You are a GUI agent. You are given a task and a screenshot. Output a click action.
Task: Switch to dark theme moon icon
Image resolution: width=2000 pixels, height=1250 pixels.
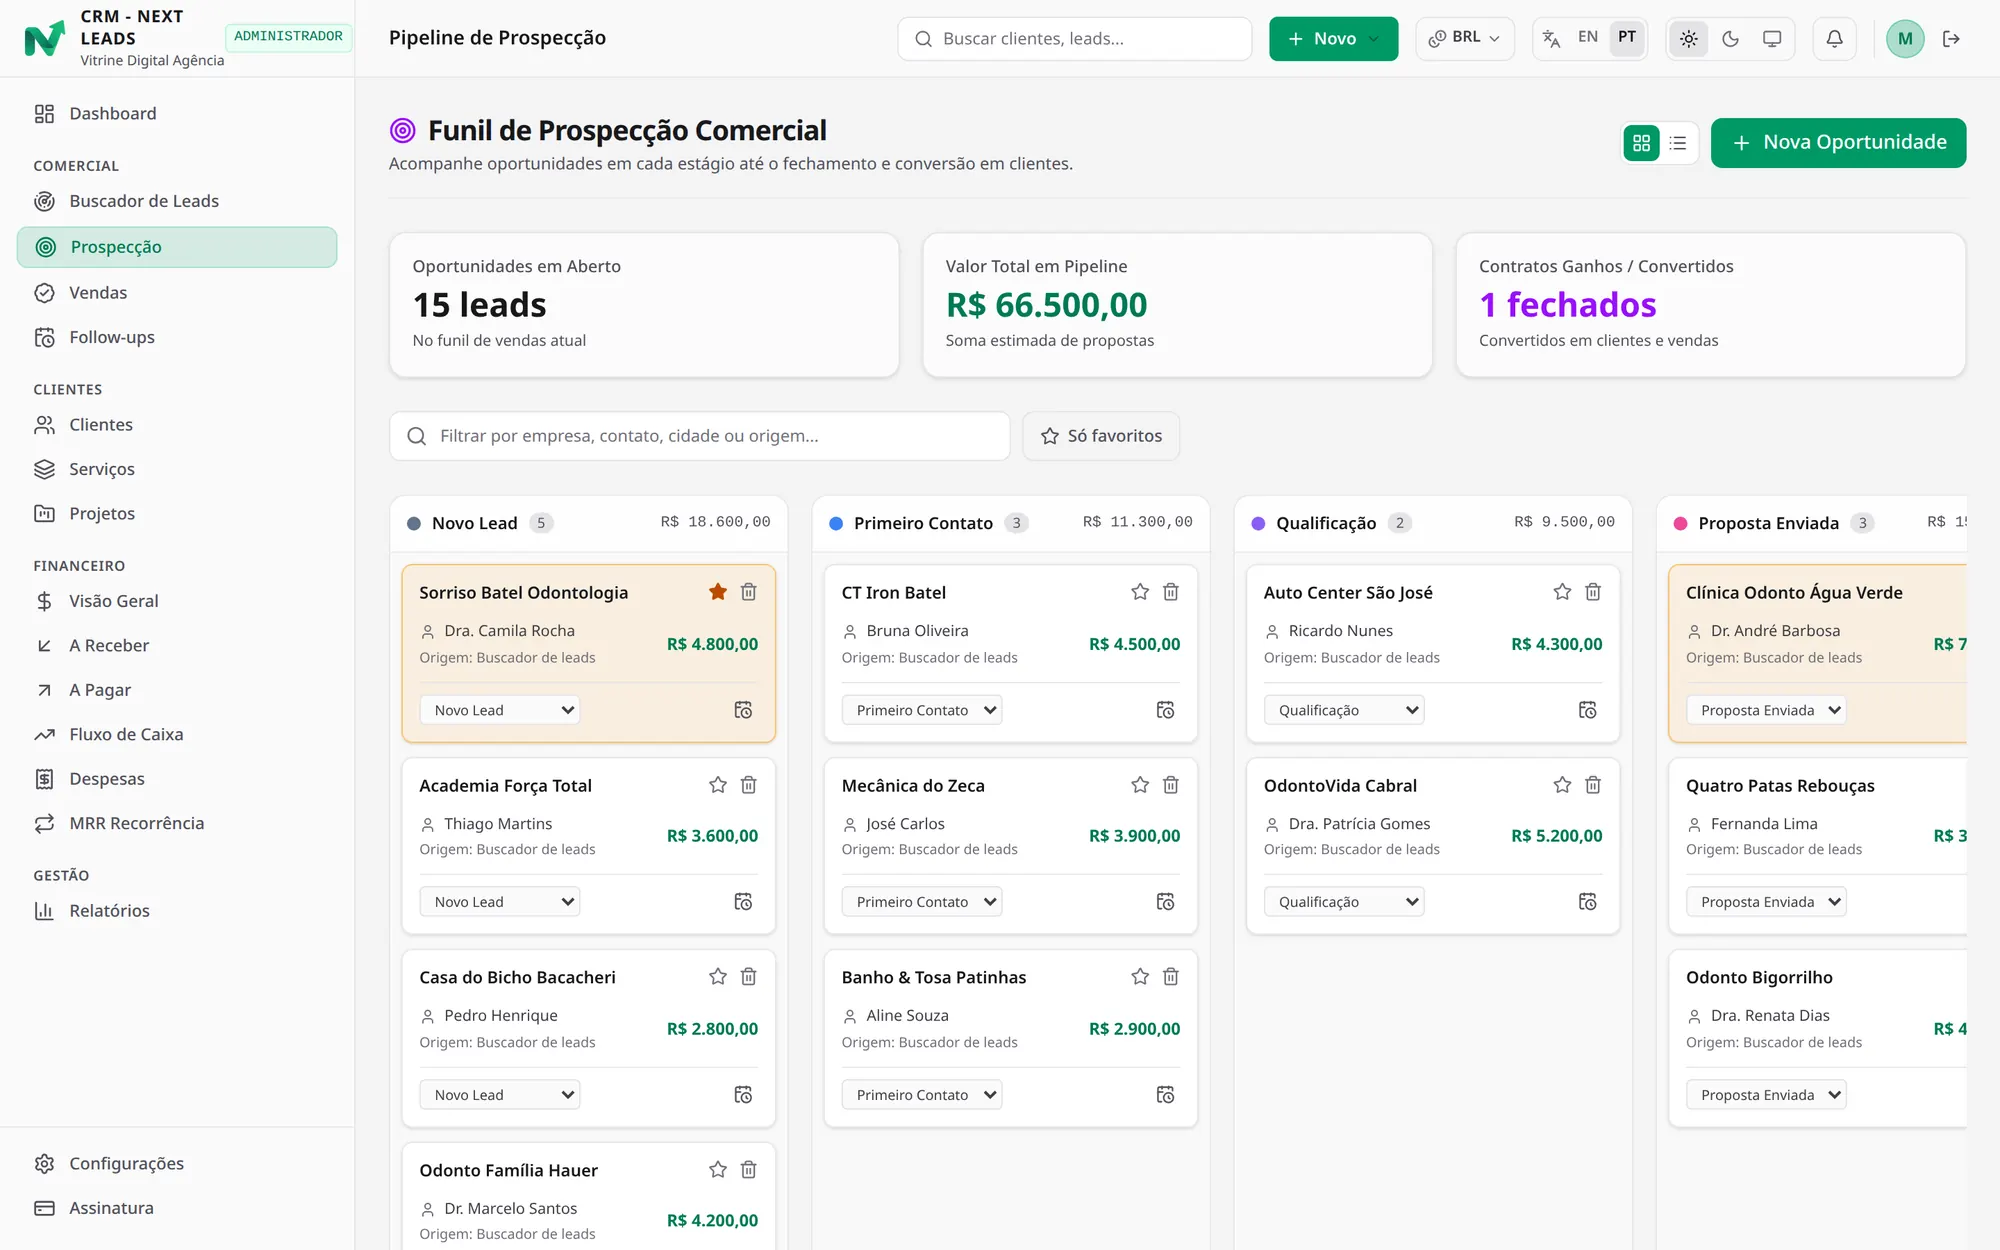click(1730, 39)
